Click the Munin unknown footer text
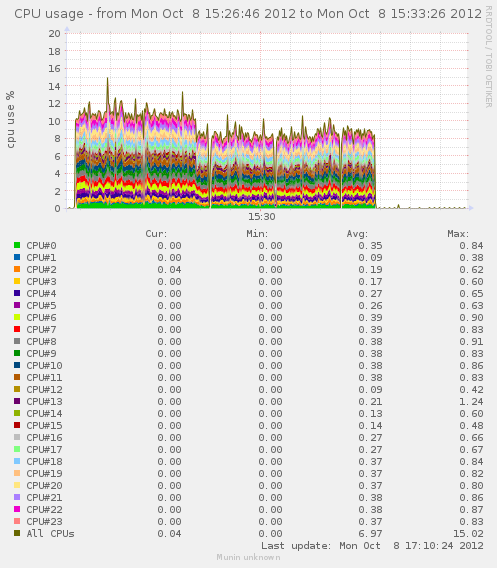Screen dimensions: 497x568 (x=248, y=557)
